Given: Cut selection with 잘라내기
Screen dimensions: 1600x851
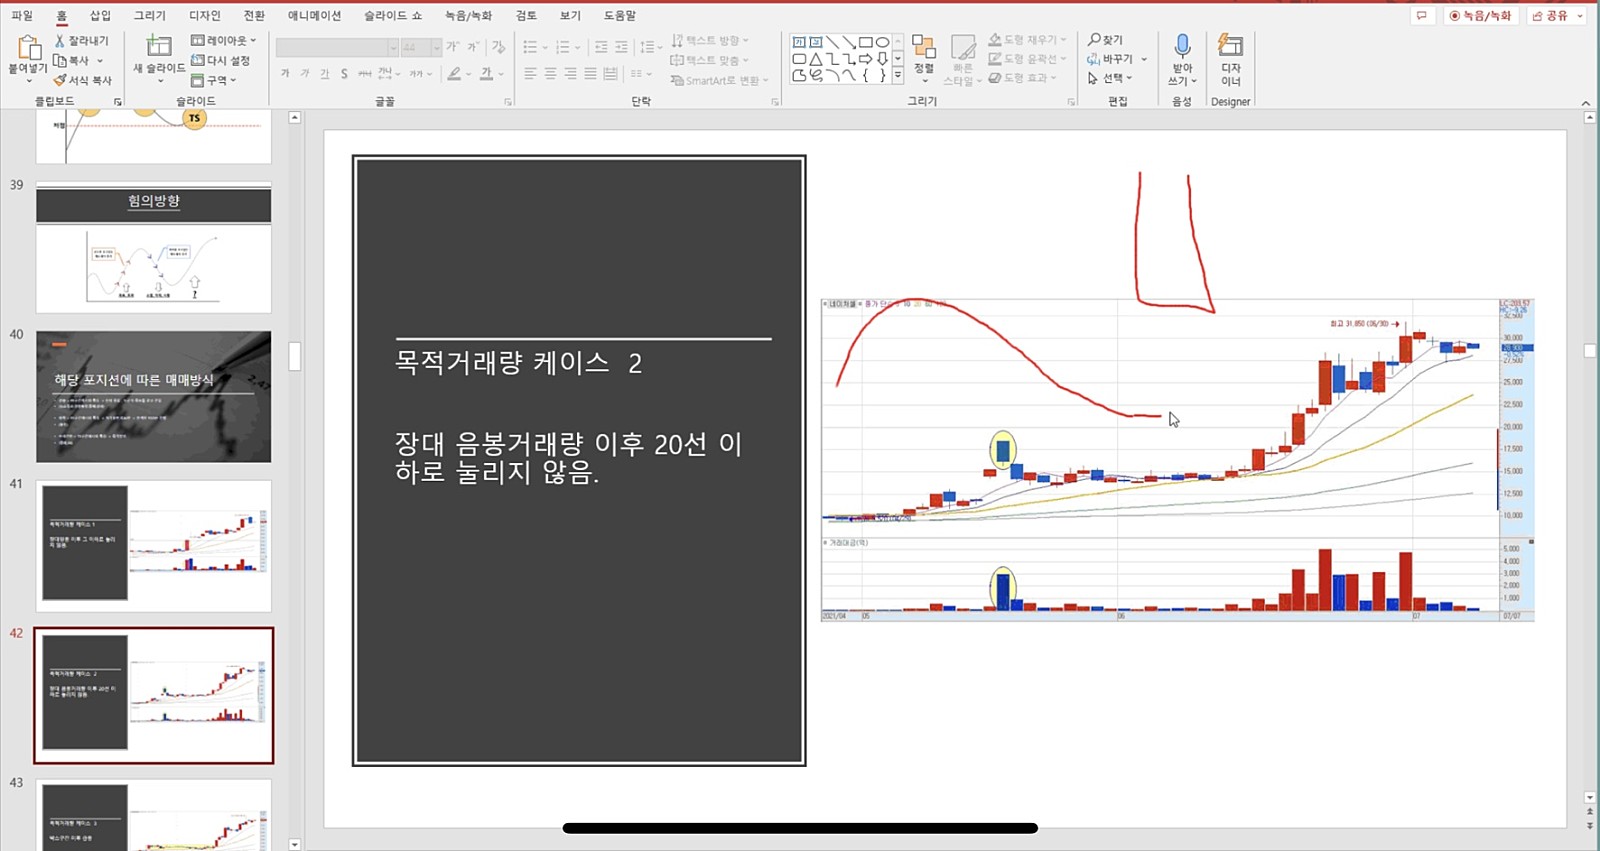Looking at the screenshot, I should pyautogui.click(x=81, y=40).
